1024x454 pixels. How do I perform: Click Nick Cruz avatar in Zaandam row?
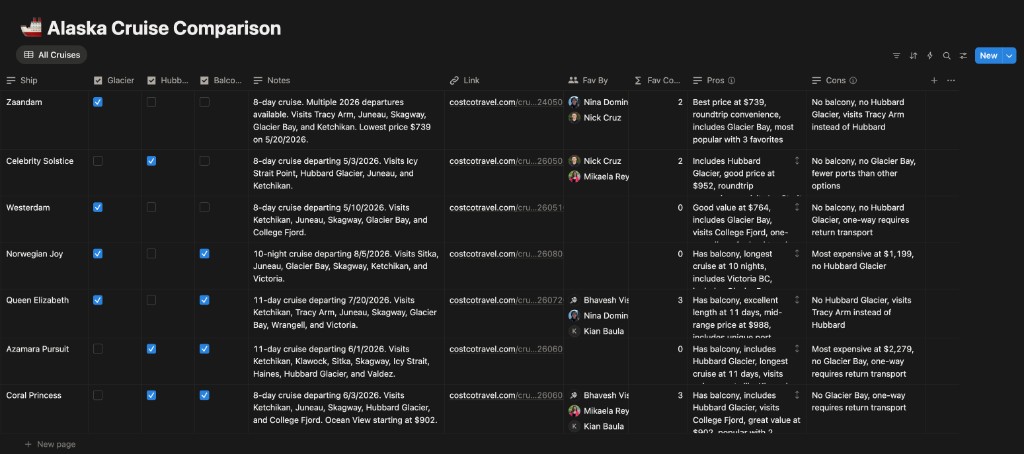point(574,118)
